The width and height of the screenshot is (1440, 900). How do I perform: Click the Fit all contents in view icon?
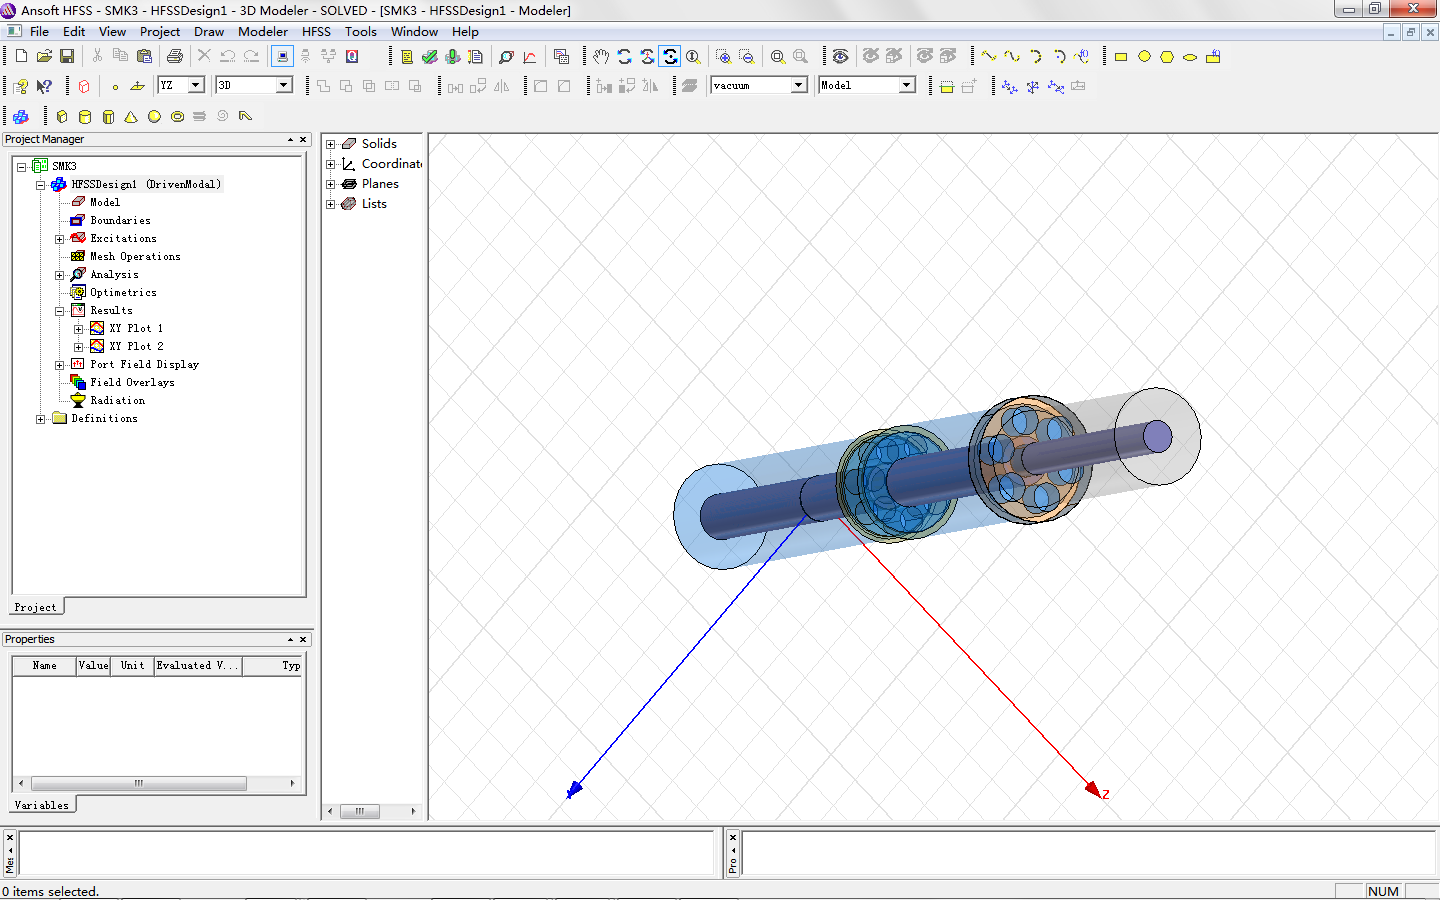(x=777, y=57)
